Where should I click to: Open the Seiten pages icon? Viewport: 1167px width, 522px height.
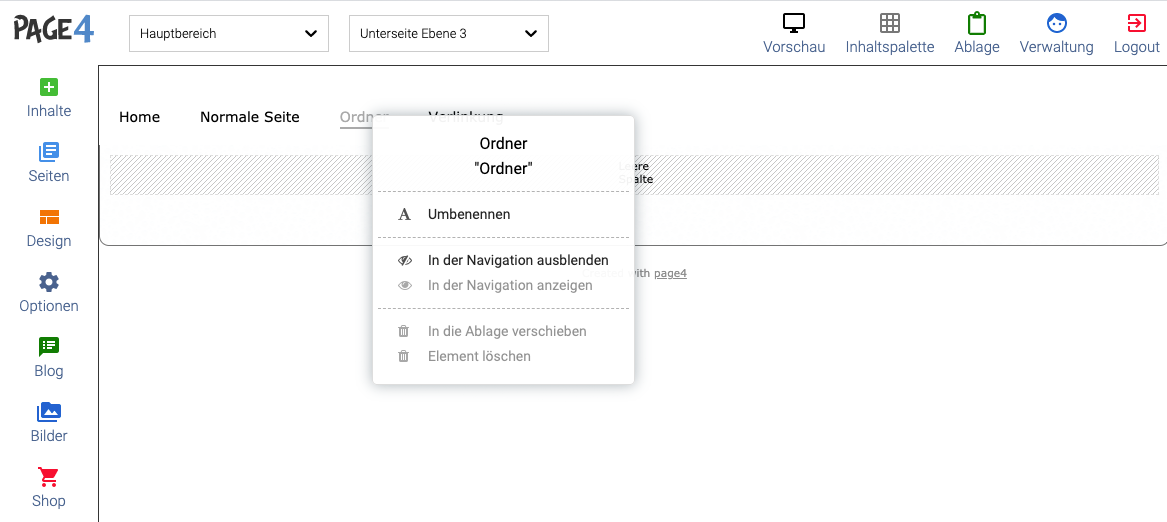point(48,152)
